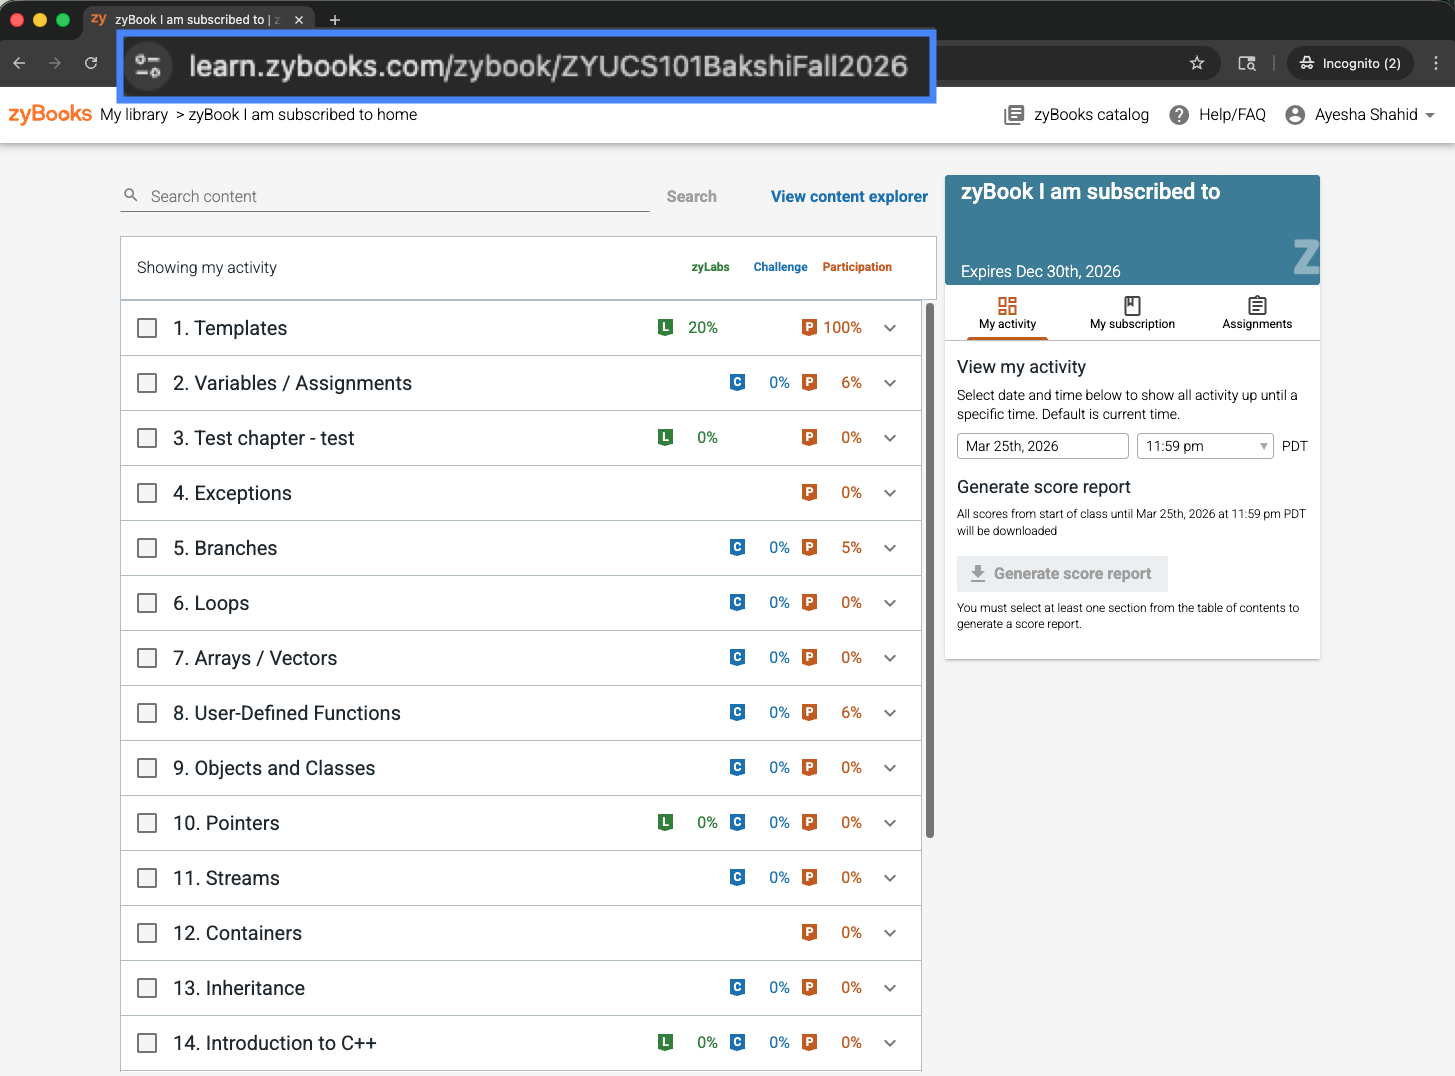The height and width of the screenshot is (1076, 1455).
Task: Click Participation P icon for Exceptions
Action: [809, 492]
